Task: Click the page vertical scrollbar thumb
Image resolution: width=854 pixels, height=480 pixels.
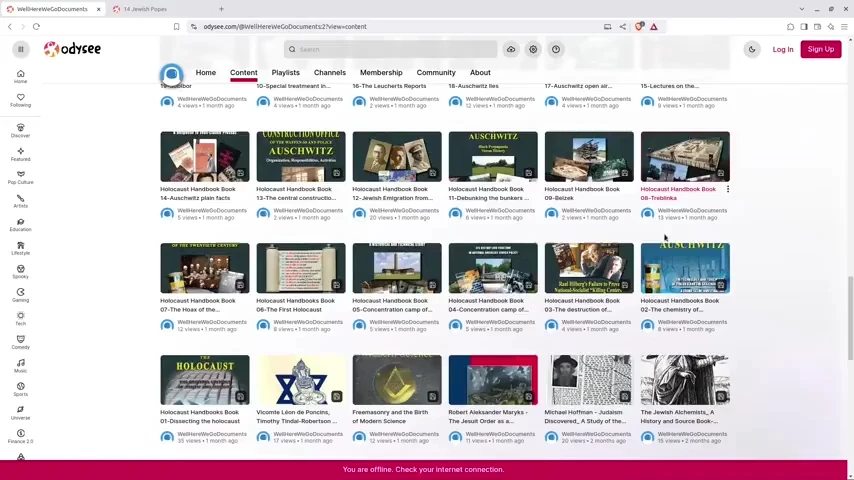Action: tap(850, 319)
